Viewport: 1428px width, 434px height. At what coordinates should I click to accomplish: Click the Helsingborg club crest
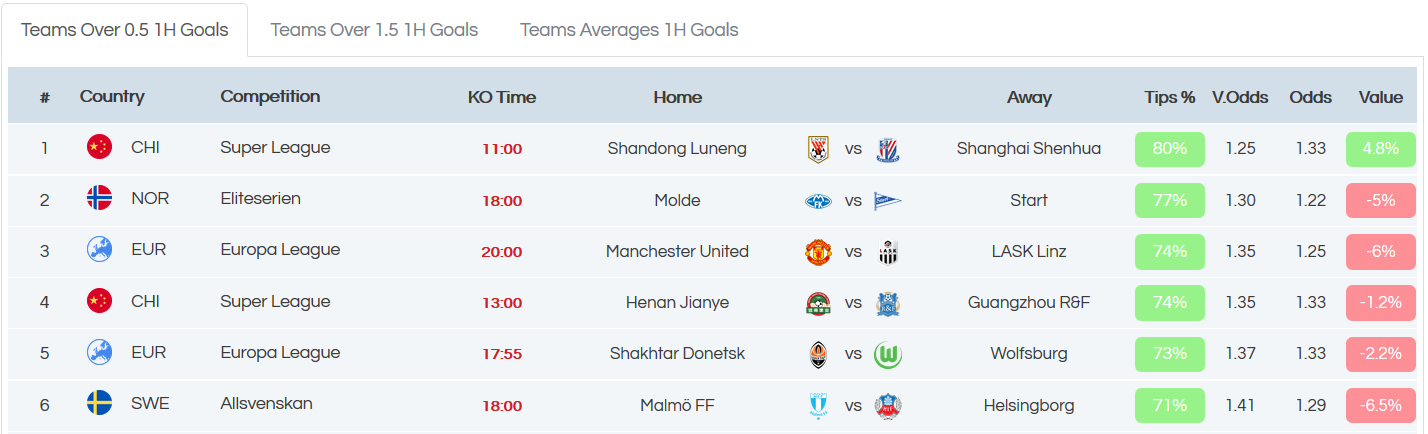coord(888,405)
